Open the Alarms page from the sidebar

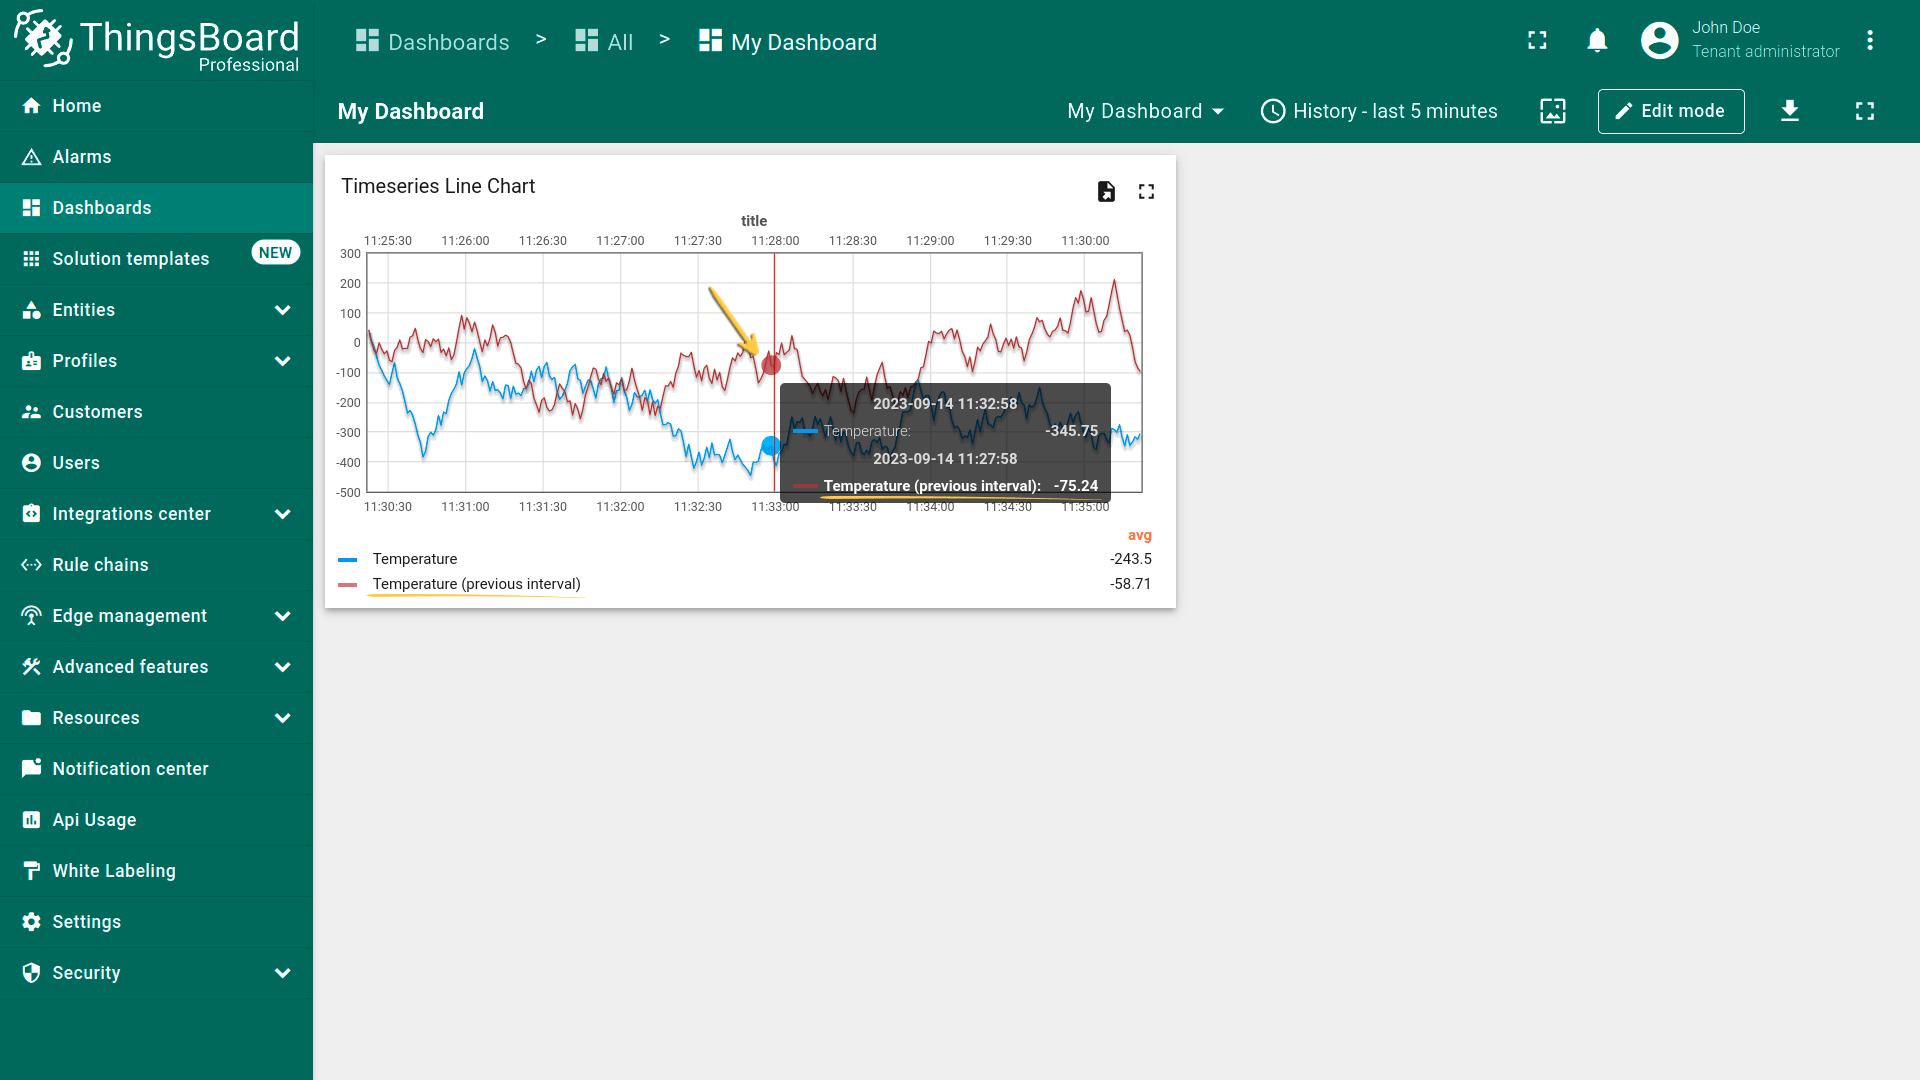(x=82, y=157)
